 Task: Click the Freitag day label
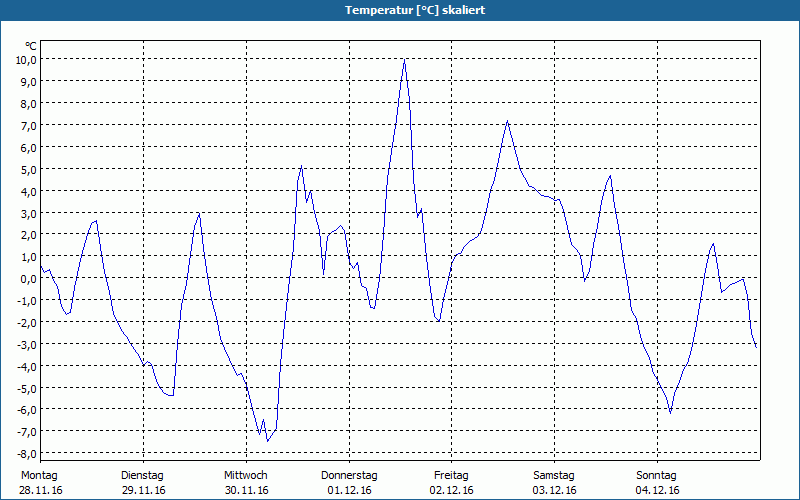pos(452,476)
